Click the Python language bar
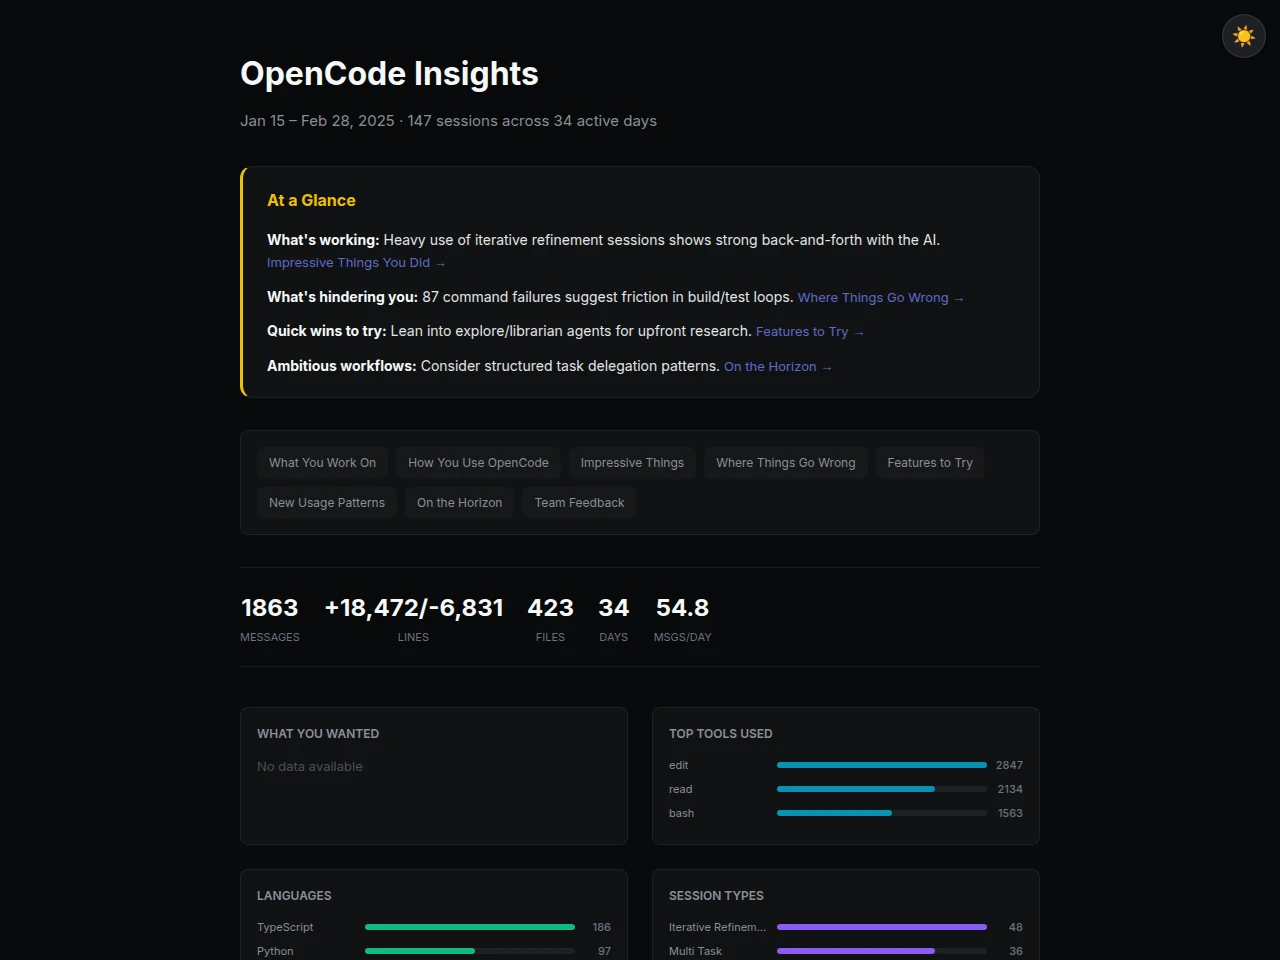Viewport: 1280px width, 960px height. click(x=470, y=951)
